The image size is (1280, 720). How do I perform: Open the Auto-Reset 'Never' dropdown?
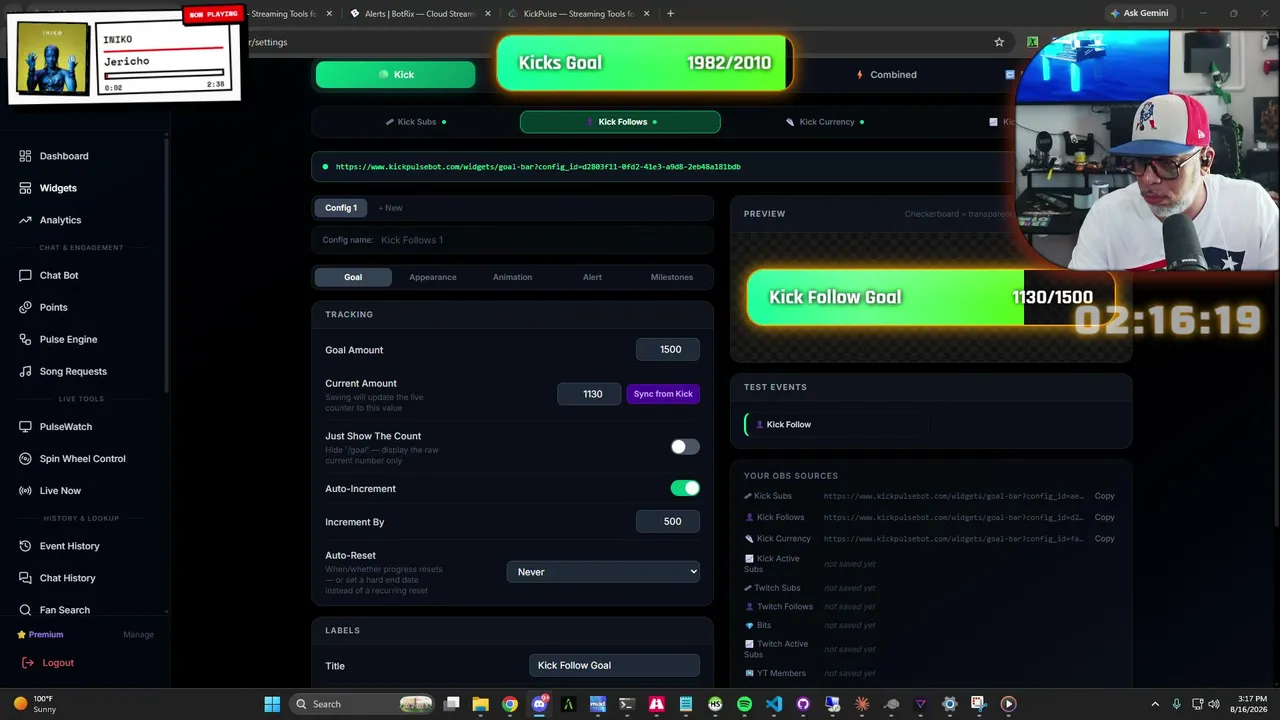(x=604, y=572)
